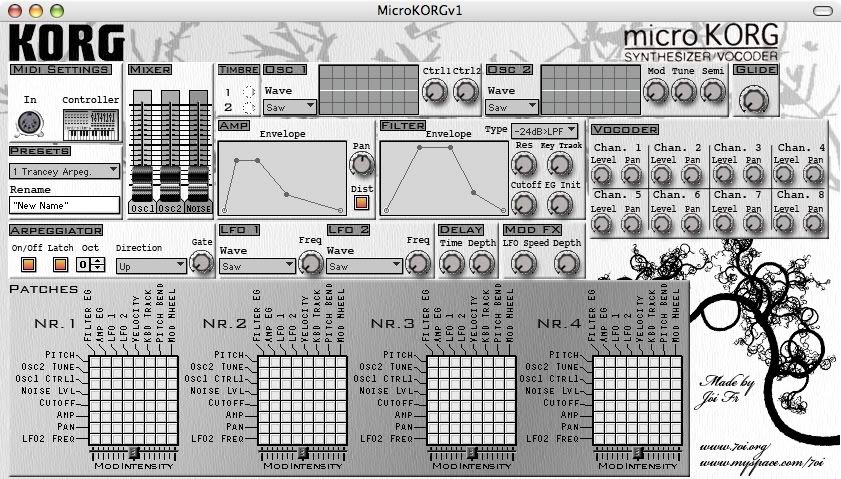Click the Amp Pan knob
The image size is (841, 479).
362,165
